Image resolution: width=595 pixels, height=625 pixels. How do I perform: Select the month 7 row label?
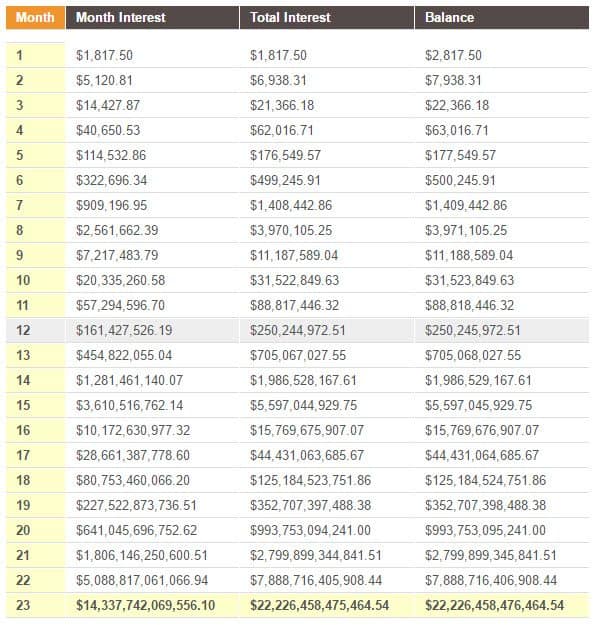(19, 205)
